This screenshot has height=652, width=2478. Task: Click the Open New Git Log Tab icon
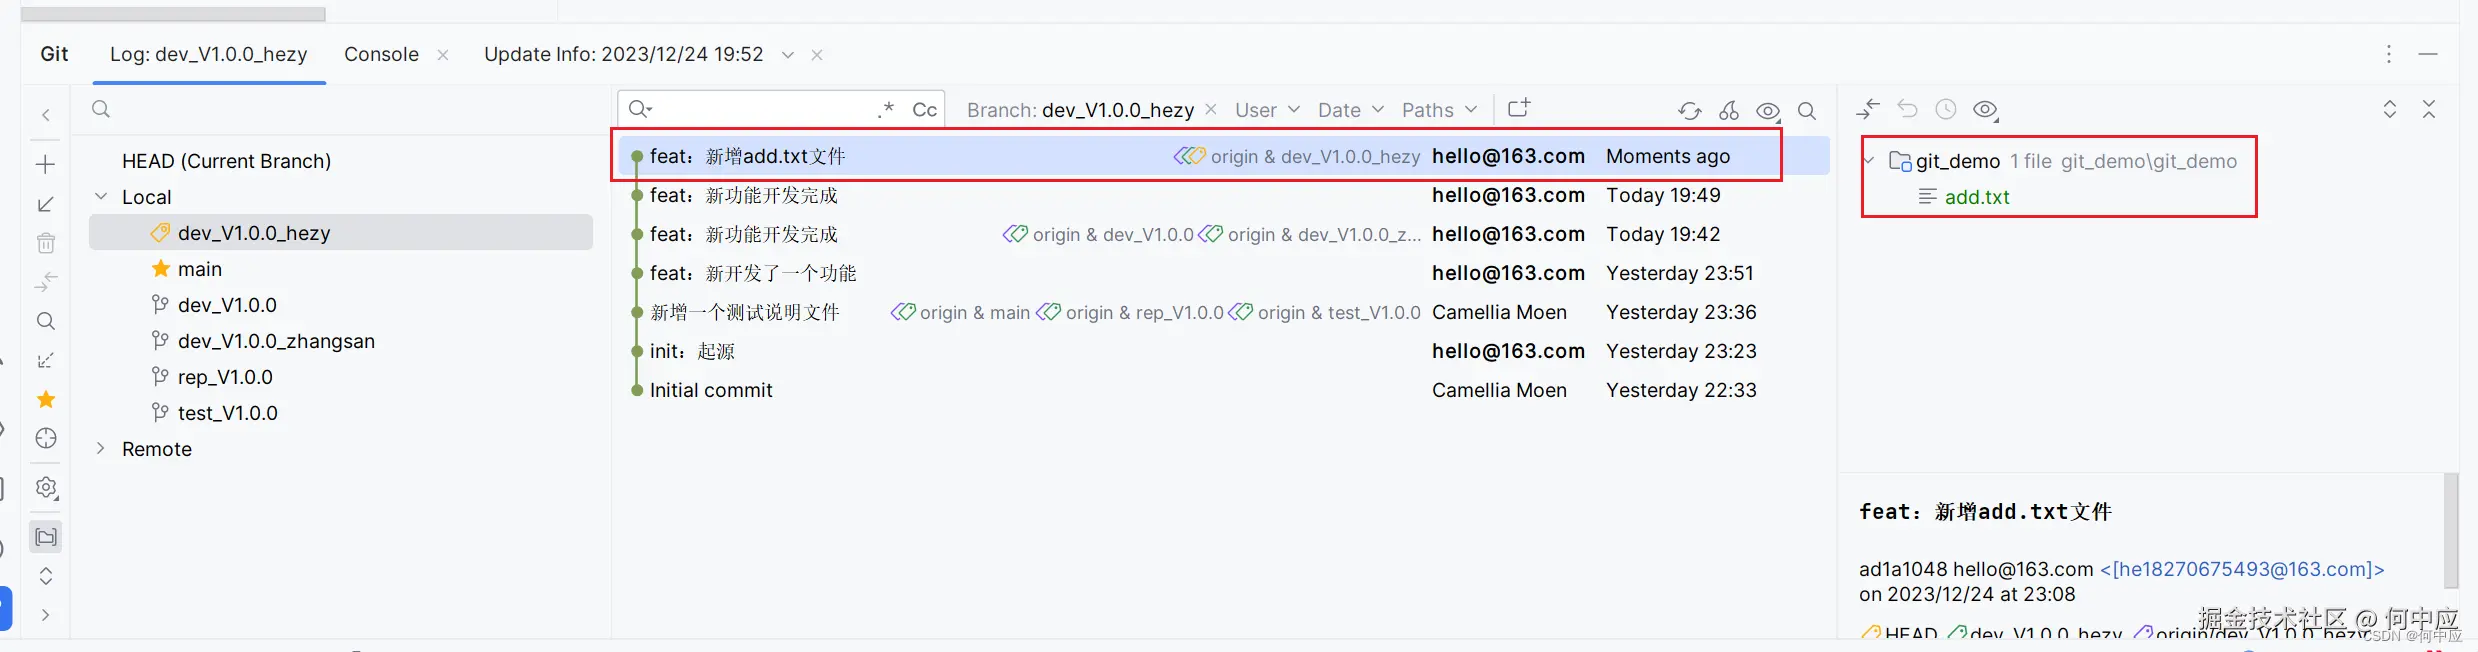(x=1519, y=108)
